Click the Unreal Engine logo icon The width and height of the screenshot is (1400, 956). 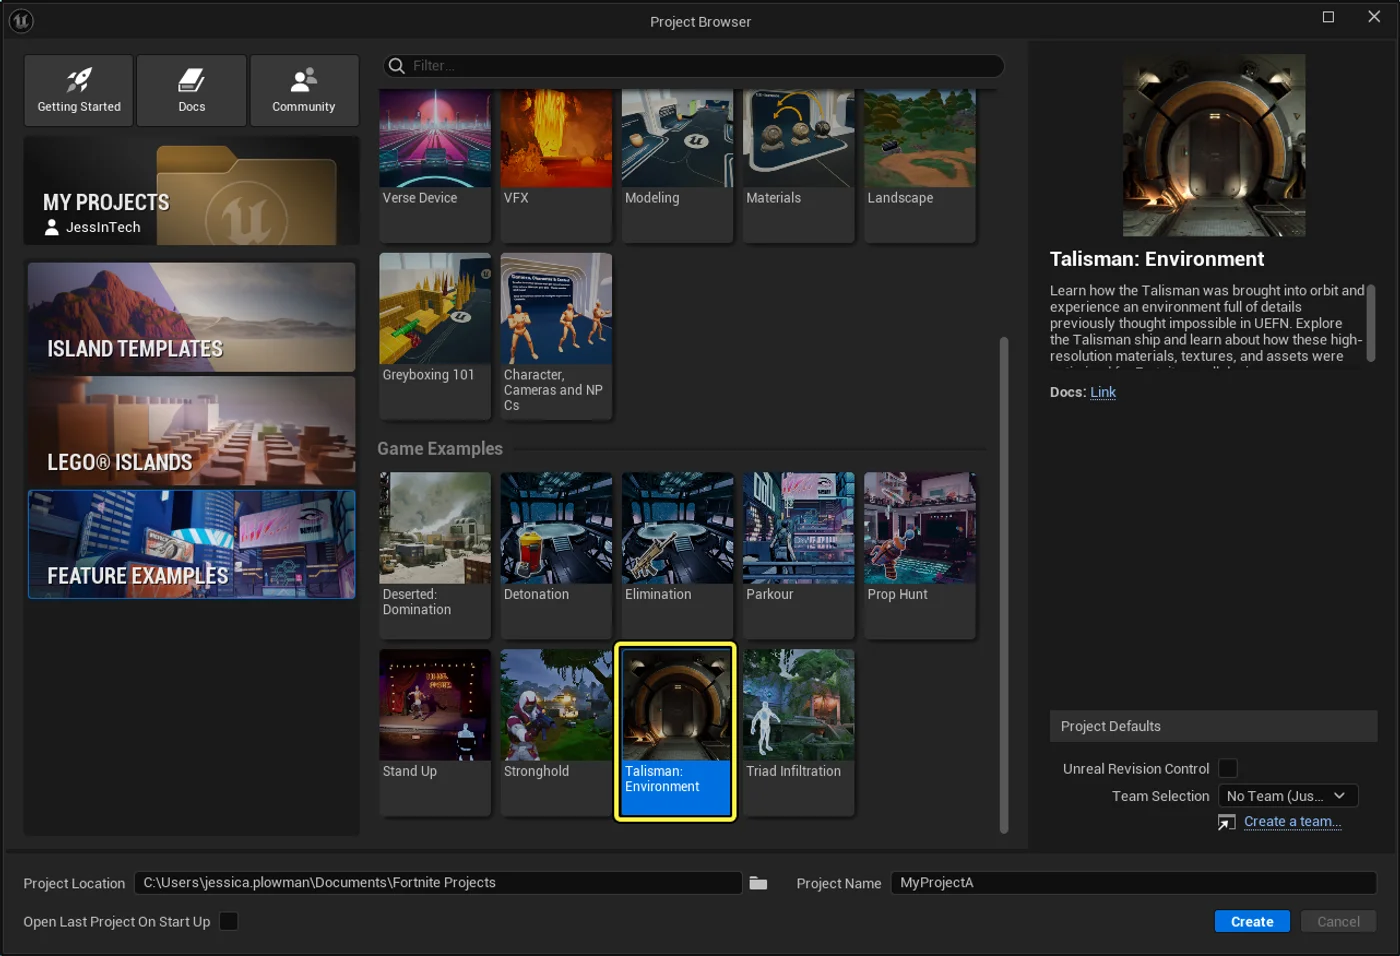[x=21, y=20]
